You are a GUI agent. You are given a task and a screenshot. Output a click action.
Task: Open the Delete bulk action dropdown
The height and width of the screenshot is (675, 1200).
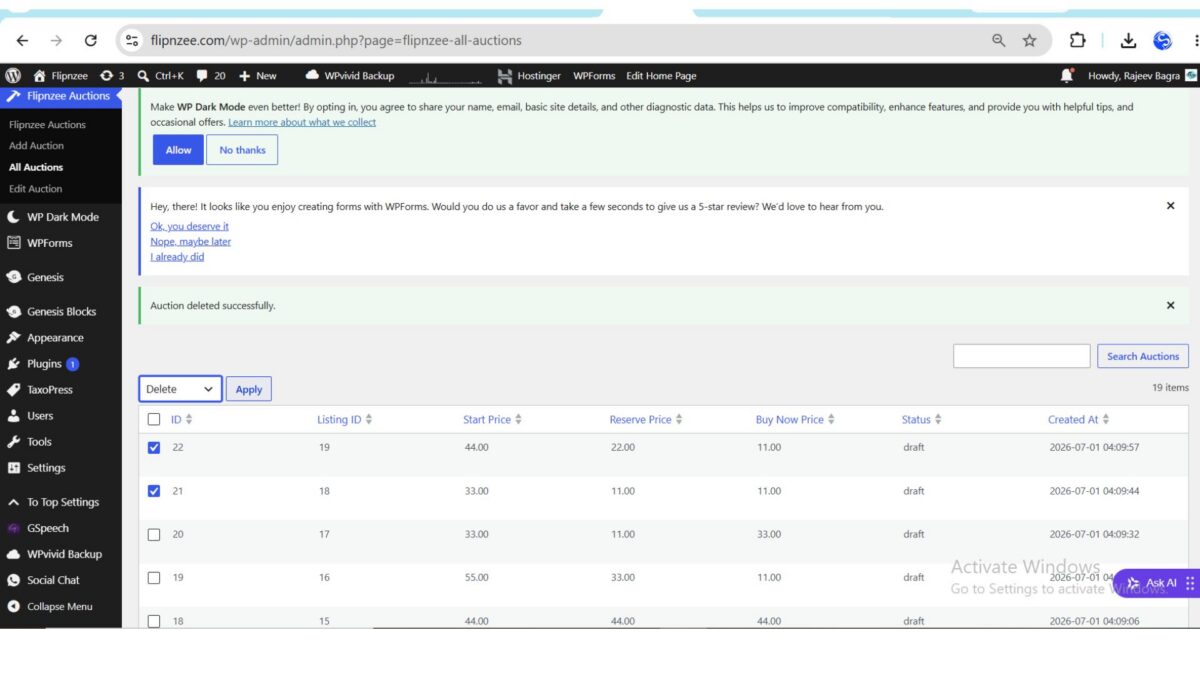click(180, 389)
